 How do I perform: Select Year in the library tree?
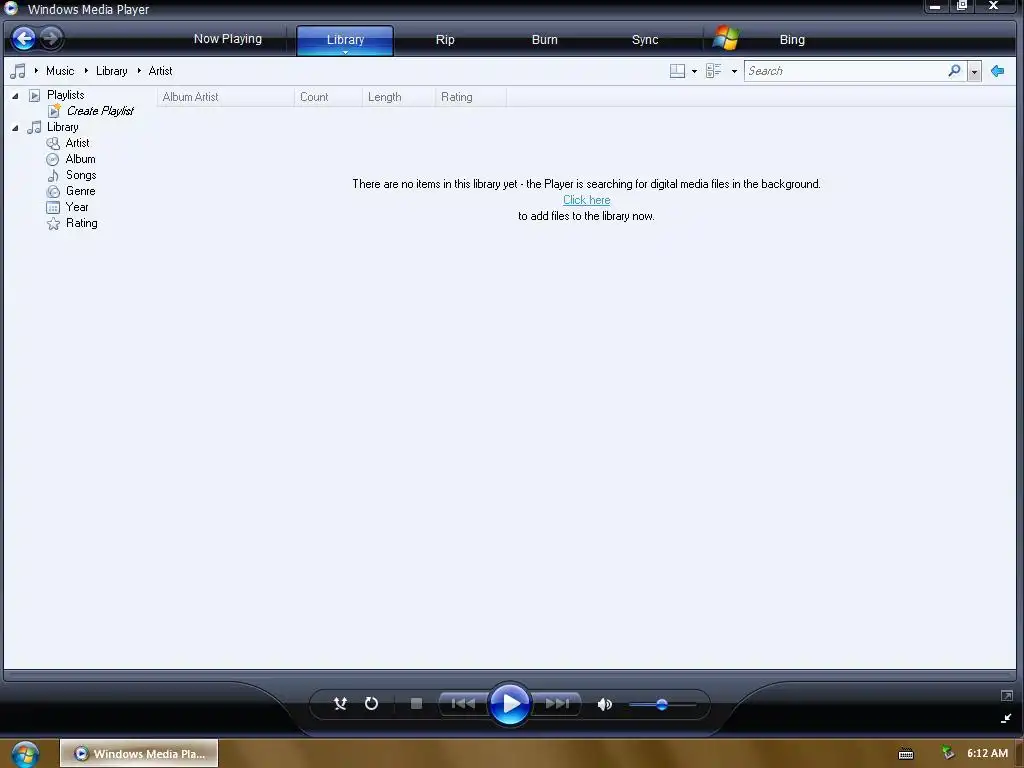pos(76,207)
